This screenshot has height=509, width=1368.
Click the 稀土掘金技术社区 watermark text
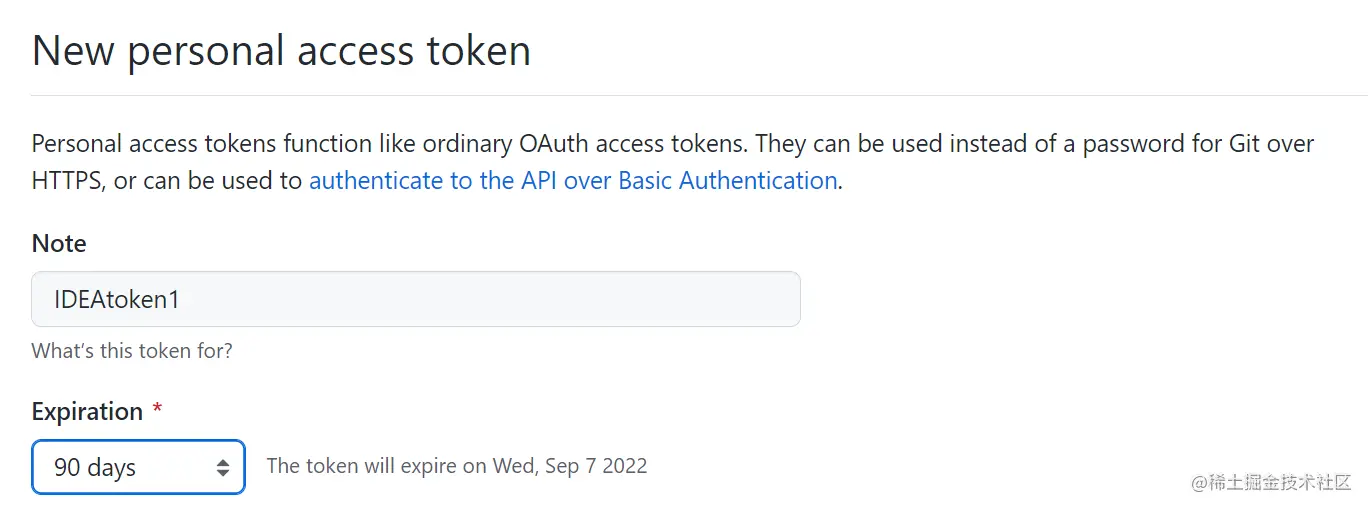(1280, 483)
